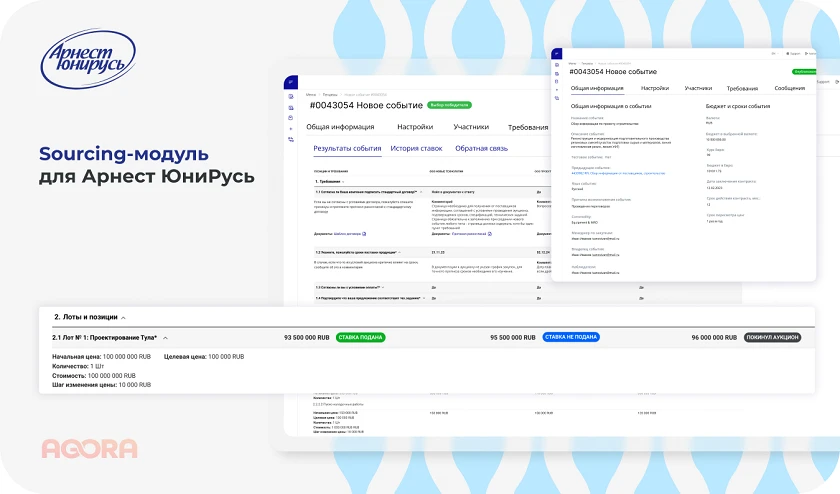Click the Арнест ЮниРусь oval logo
Viewport: 840px width, 494px height.
coord(88,58)
